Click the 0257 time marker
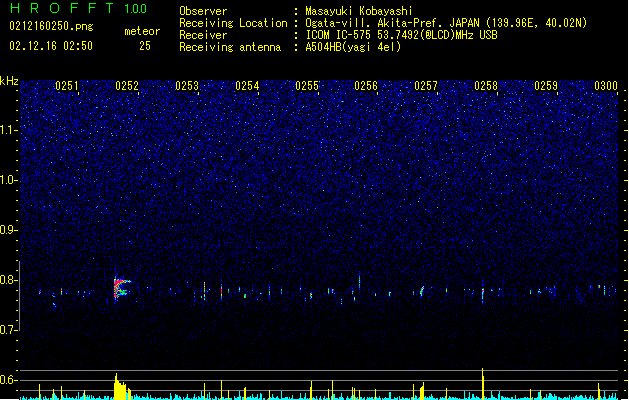This screenshot has height=400, width=629. click(426, 86)
